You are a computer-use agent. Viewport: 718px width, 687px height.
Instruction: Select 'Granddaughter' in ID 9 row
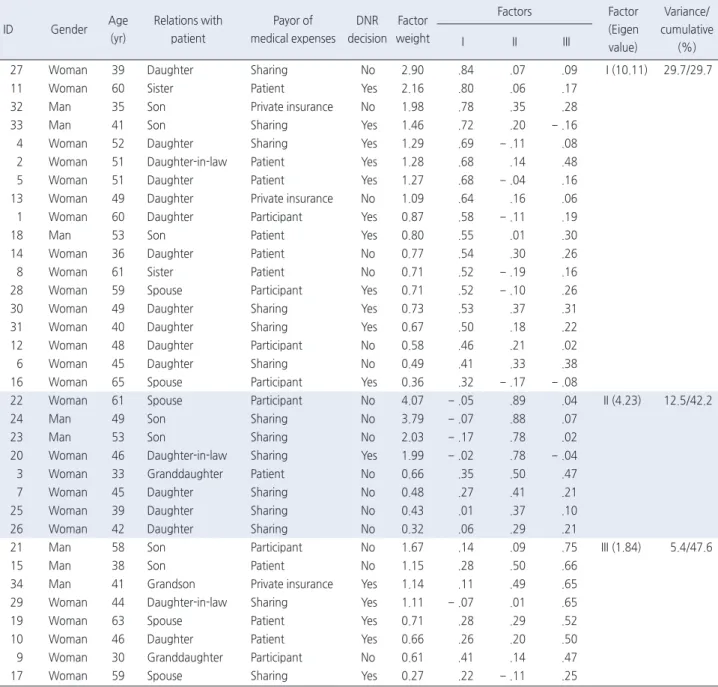pos(185,658)
